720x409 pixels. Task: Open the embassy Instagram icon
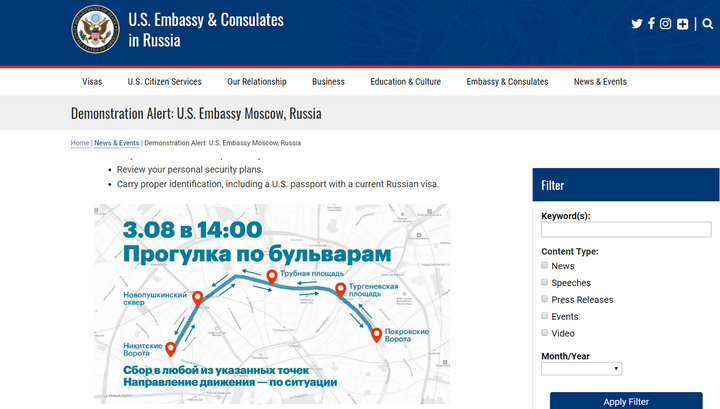[665, 23]
